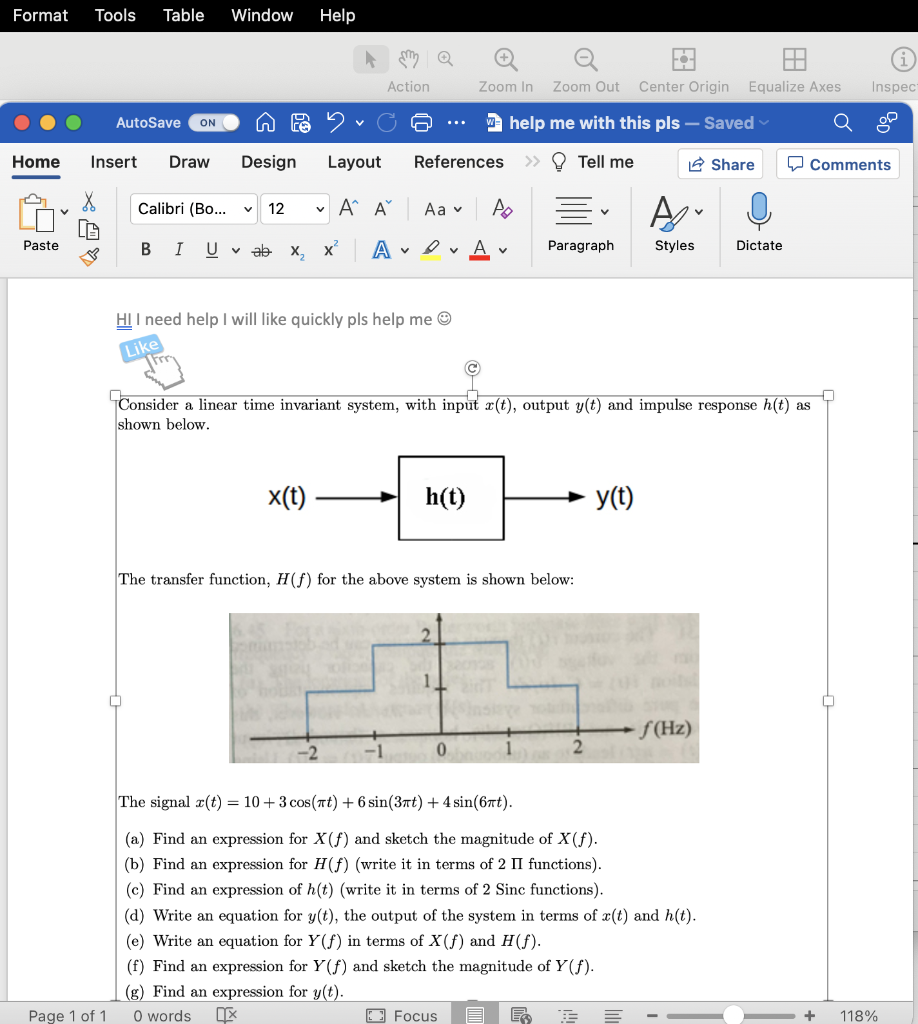918x1024 pixels.
Task: Select the subscript icon
Action: tap(296, 250)
